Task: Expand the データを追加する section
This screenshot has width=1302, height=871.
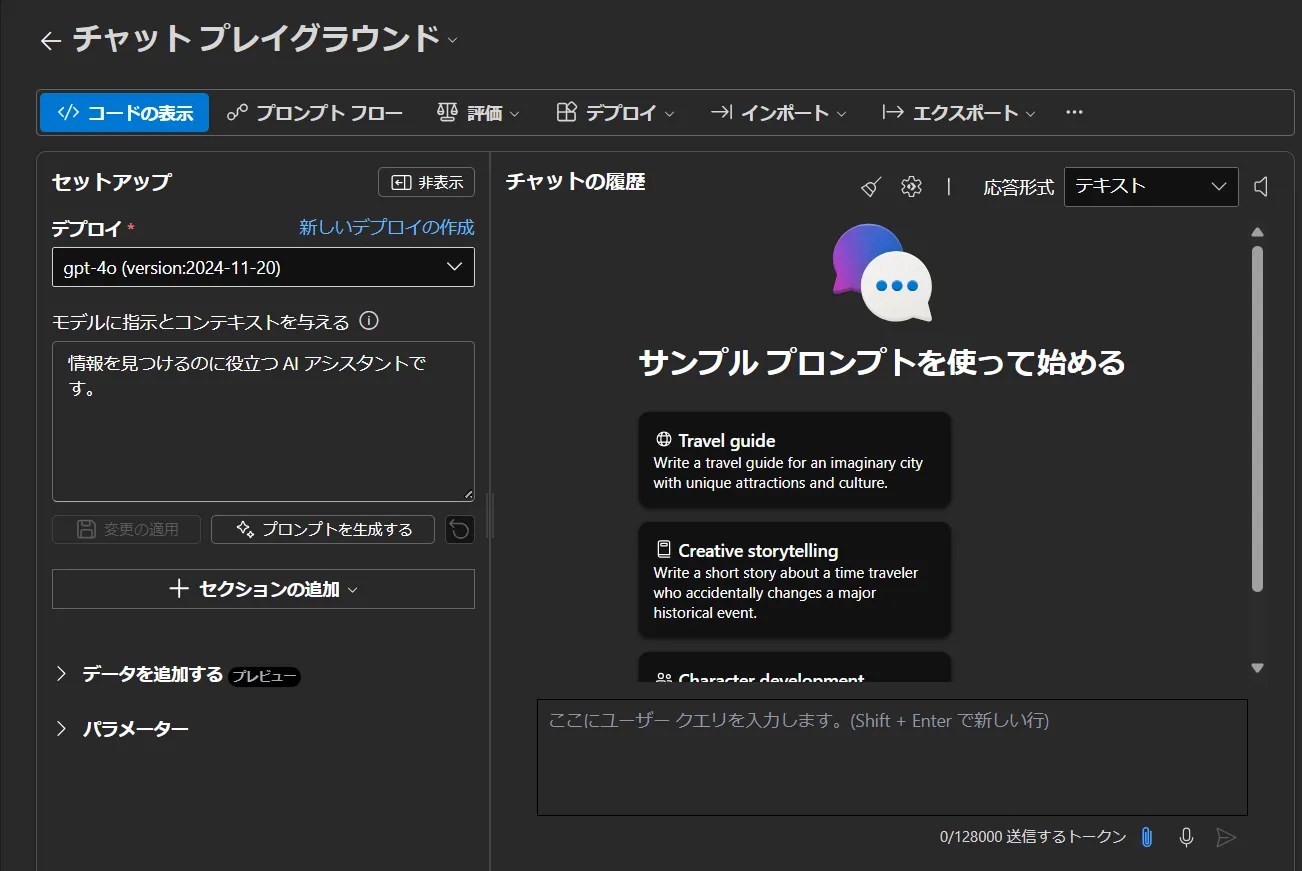Action: pyautogui.click(x=152, y=675)
